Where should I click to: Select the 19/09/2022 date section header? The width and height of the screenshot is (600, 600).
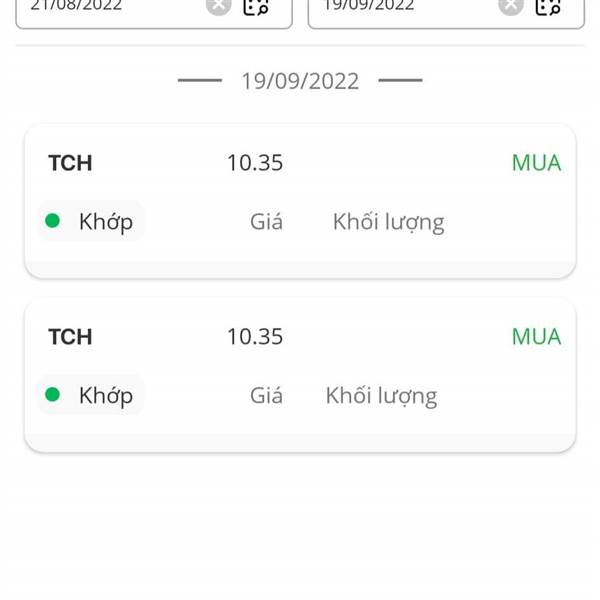click(300, 81)
